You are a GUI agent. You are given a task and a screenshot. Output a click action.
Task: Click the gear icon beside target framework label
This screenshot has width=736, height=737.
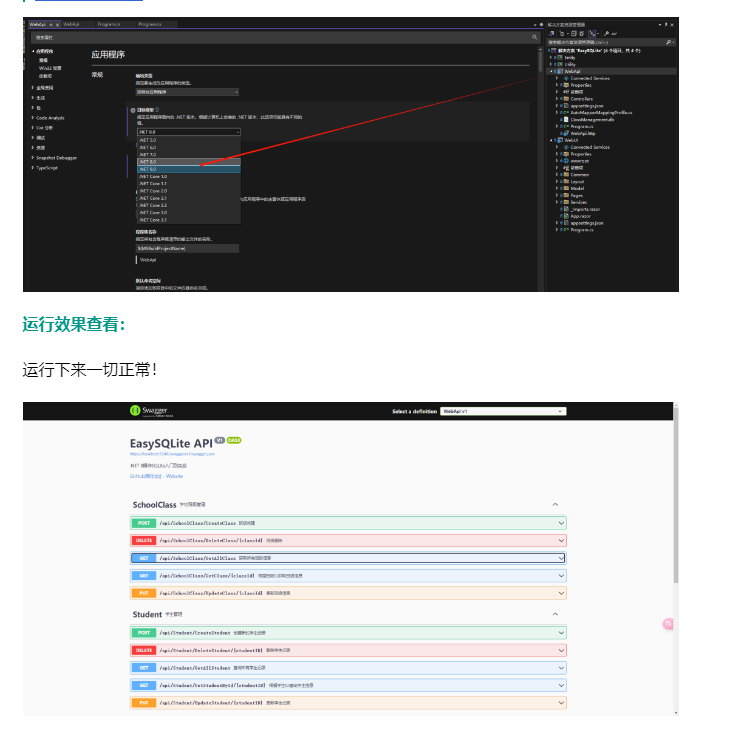click(x=133, y=110)
